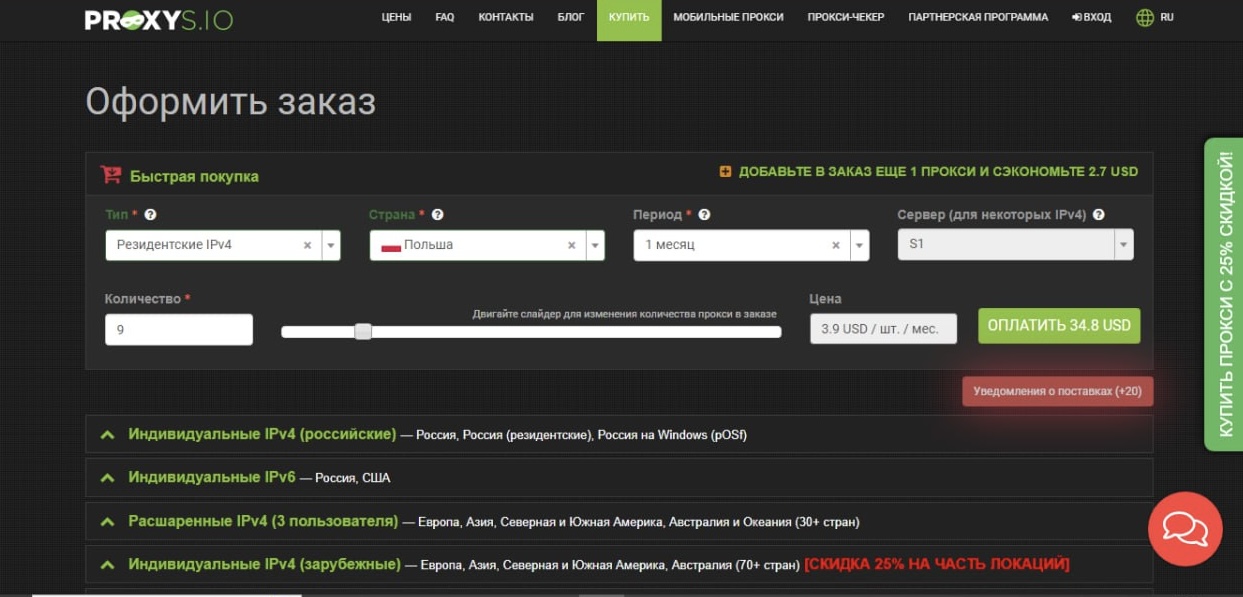The image size is (1243, 597).
Task: Click the Индивидуальные IPv6 section title
Action: coord(212,478)
